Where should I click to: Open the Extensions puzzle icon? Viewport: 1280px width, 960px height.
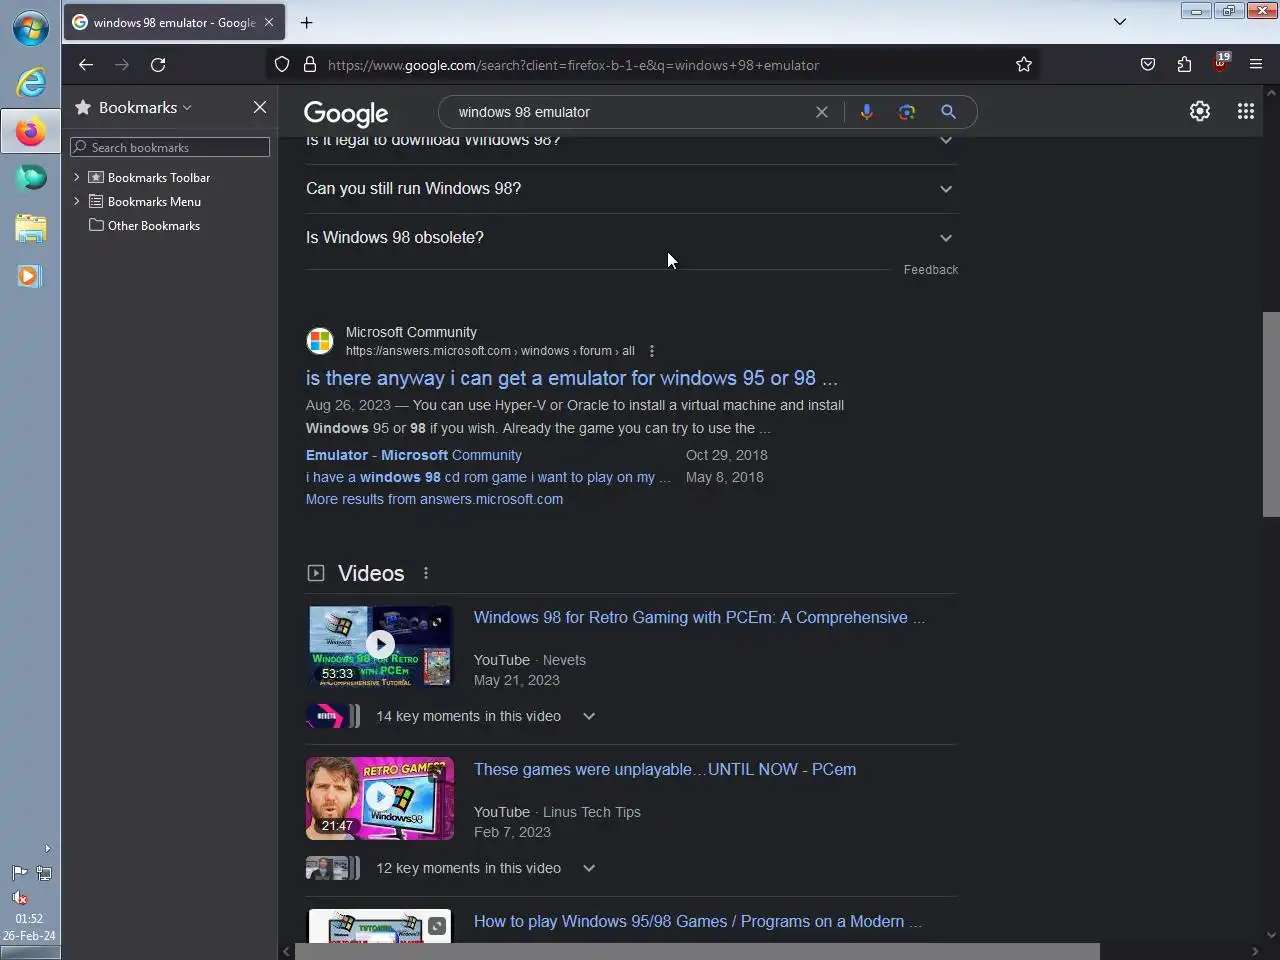click(1184, 65)
